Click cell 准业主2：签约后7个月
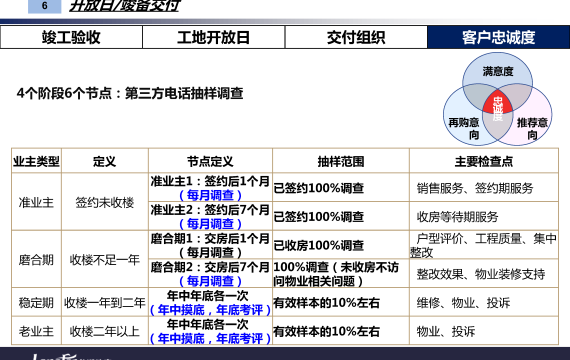The height and width of the screenshot is (360, 570). (210, 216)
